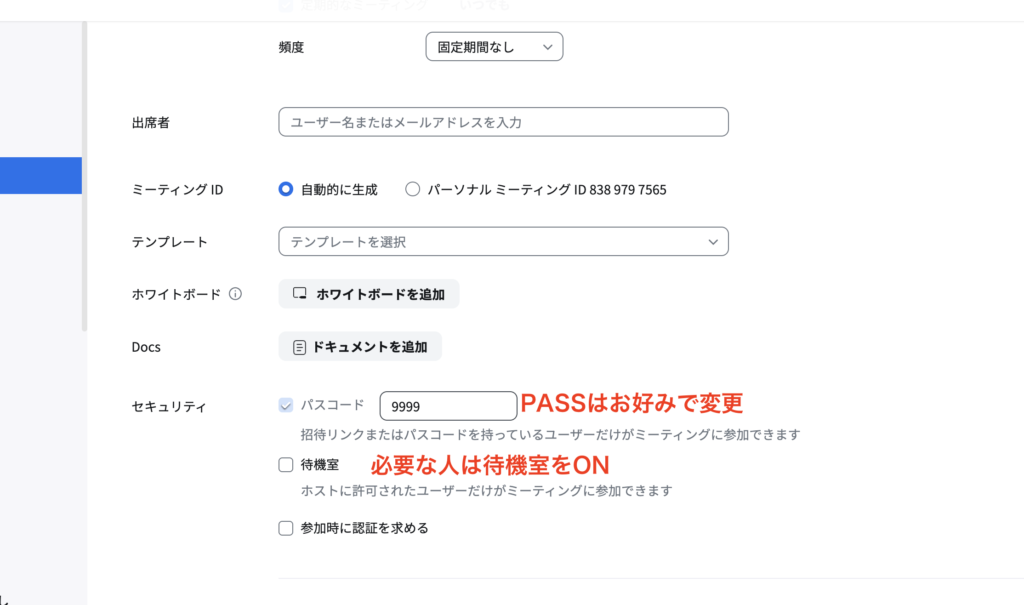Click ドキュメントを追加 button

coord(360,347)
